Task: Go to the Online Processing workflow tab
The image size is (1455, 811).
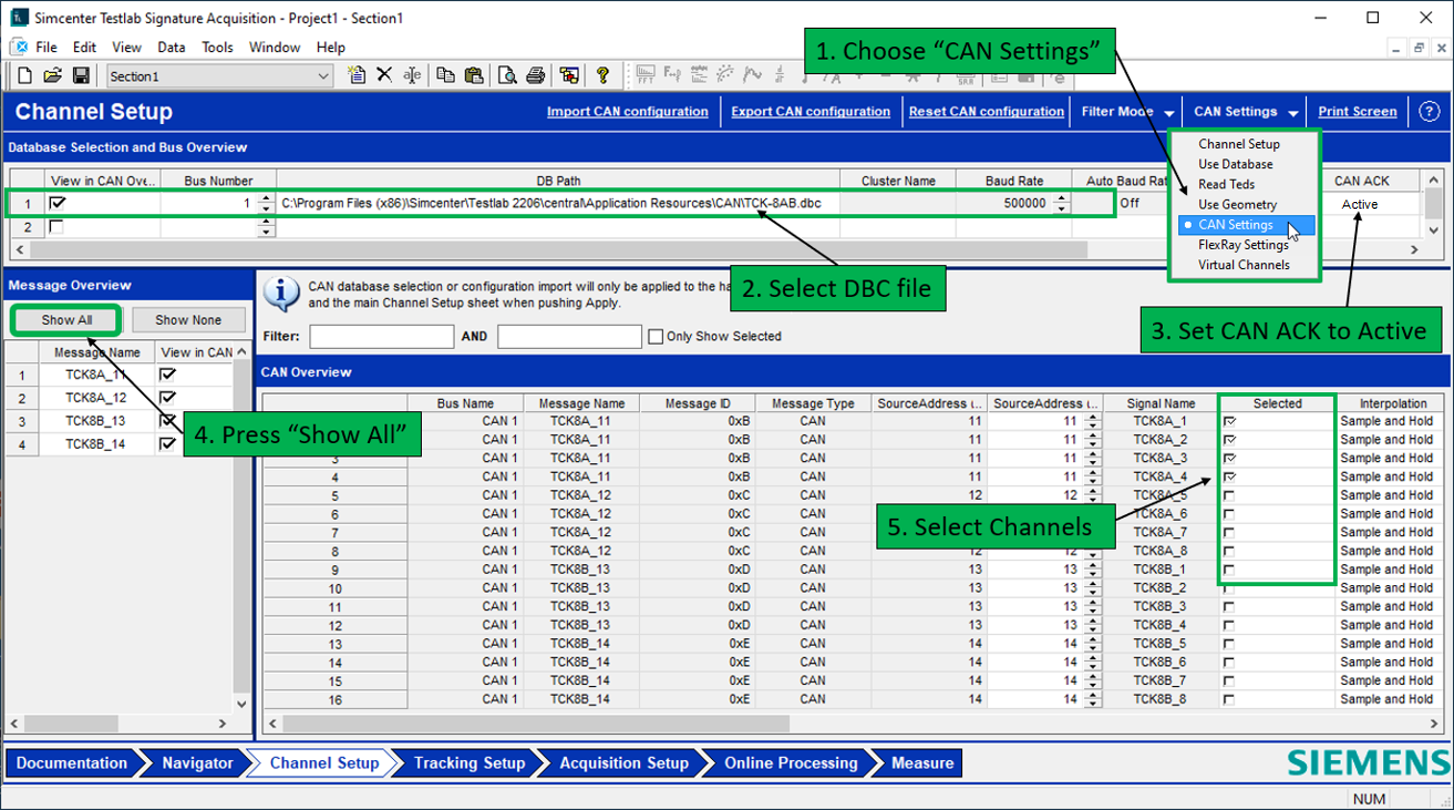Action: (x=790, y=764)
